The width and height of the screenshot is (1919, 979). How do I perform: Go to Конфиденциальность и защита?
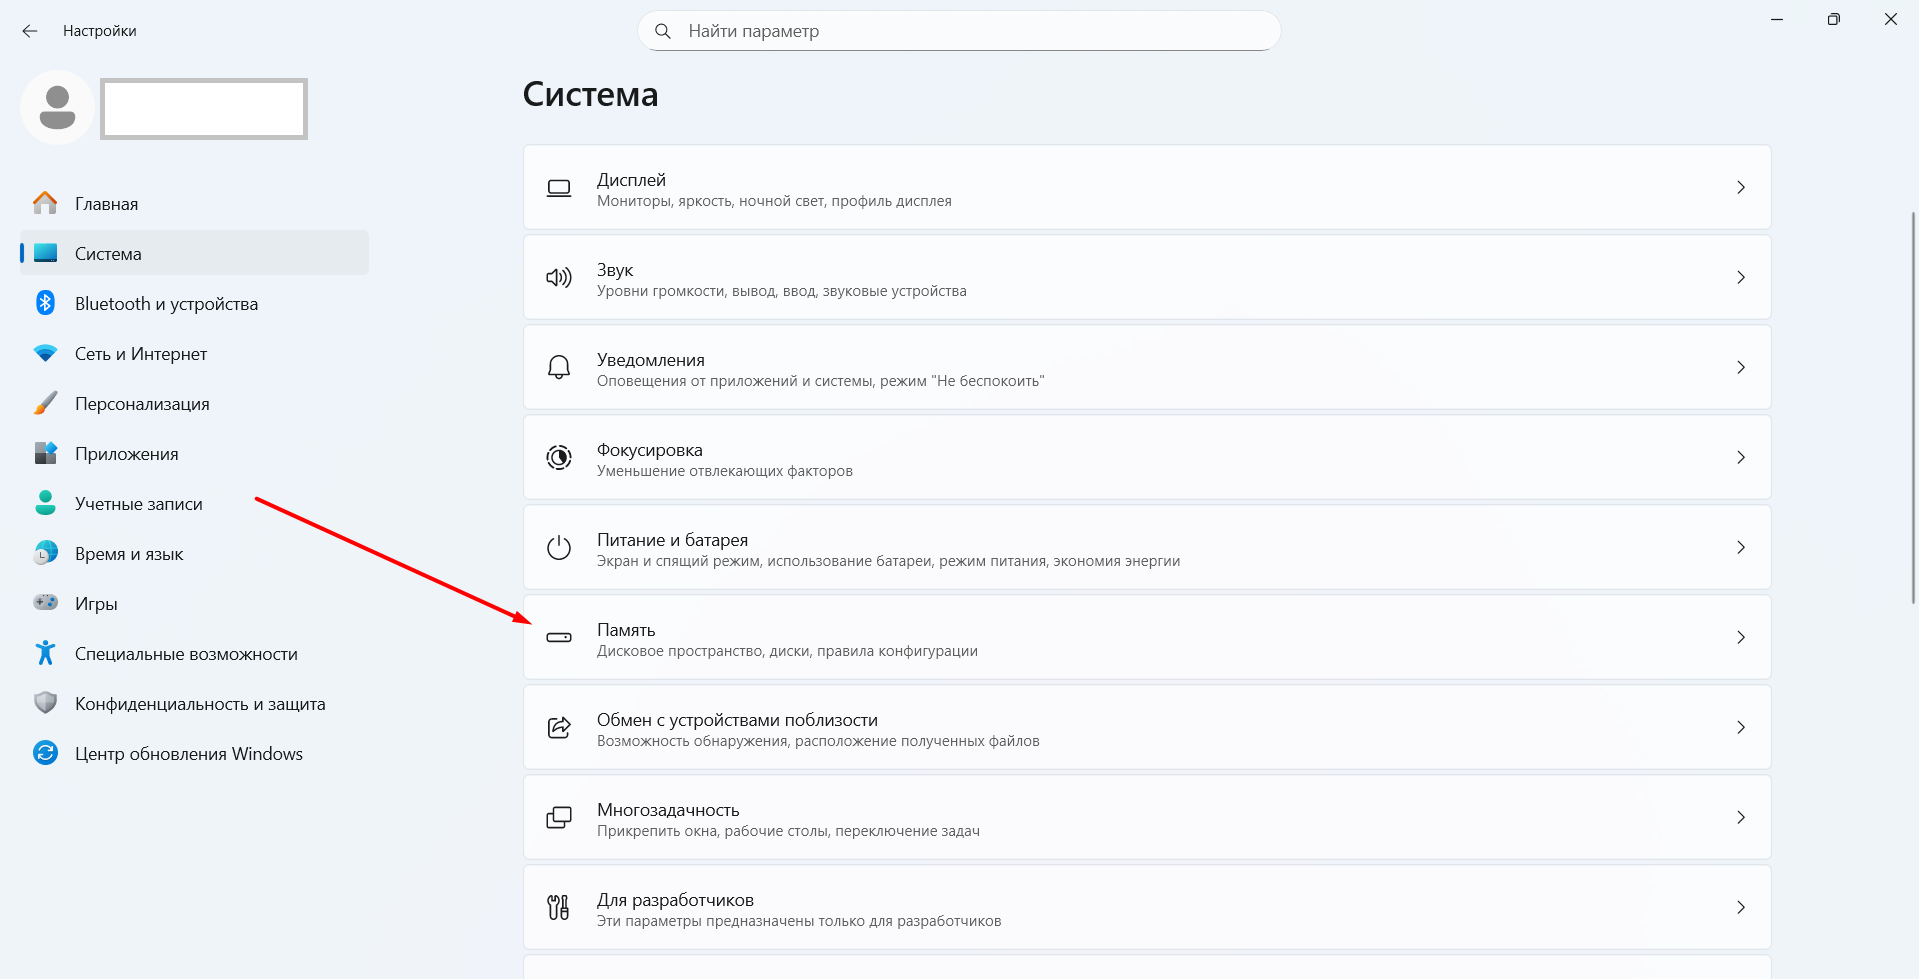[200, 704]
